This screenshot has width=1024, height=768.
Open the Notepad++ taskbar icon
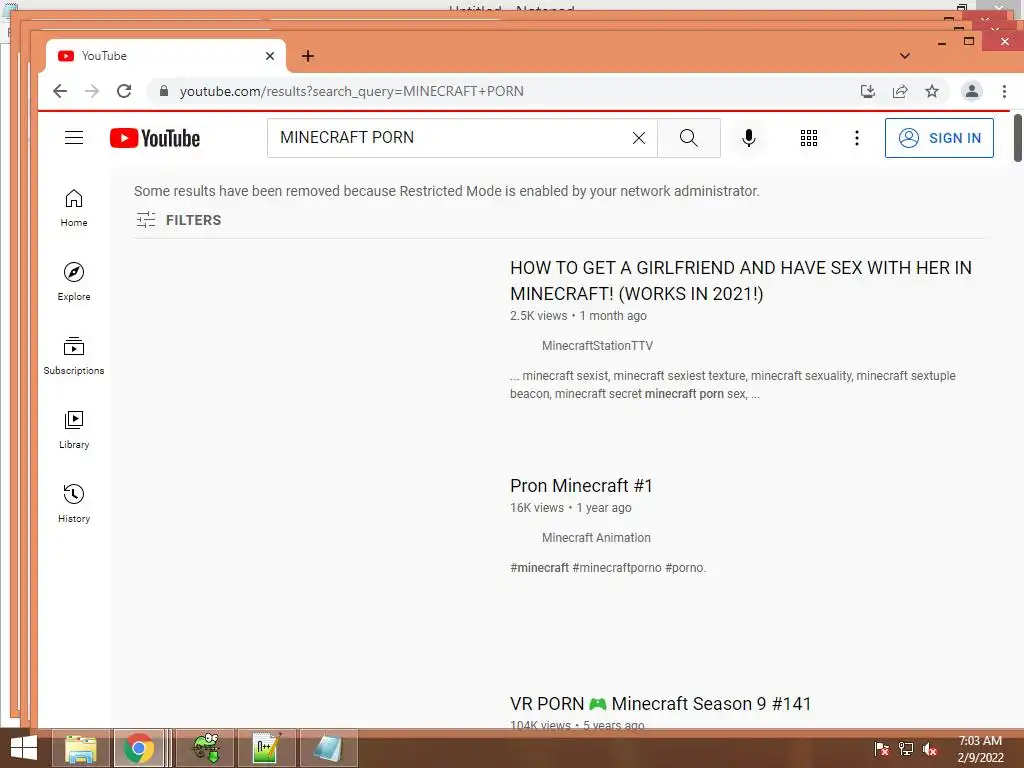pos(266,748)
